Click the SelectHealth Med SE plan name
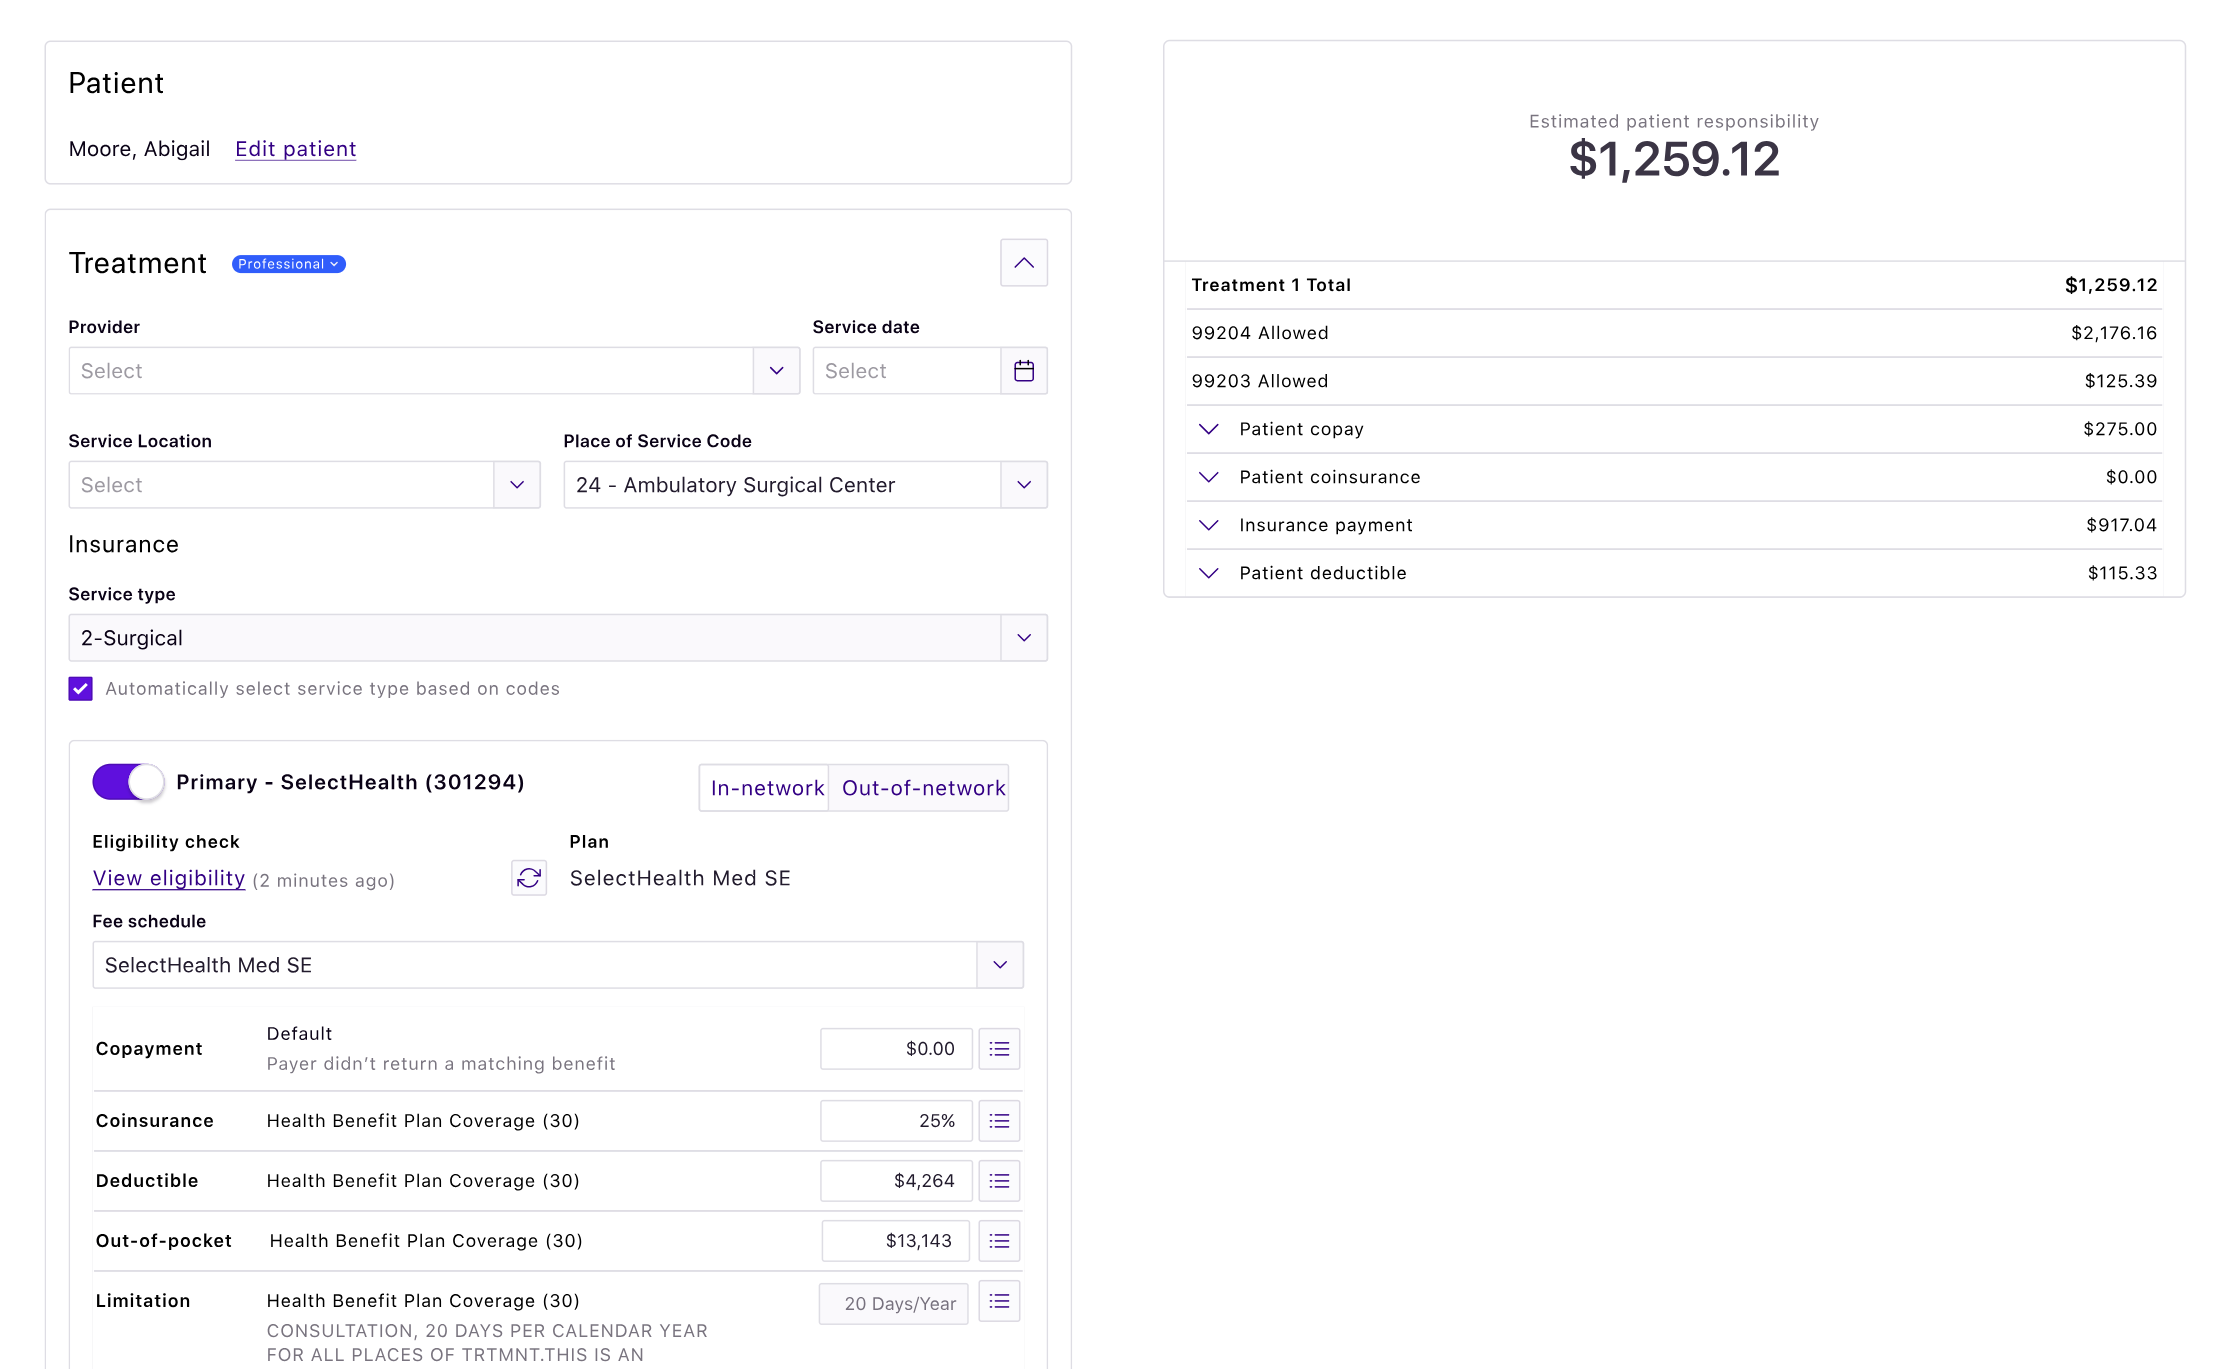The width and height of the screenshot is (2222, 1369). coord(680,878)
